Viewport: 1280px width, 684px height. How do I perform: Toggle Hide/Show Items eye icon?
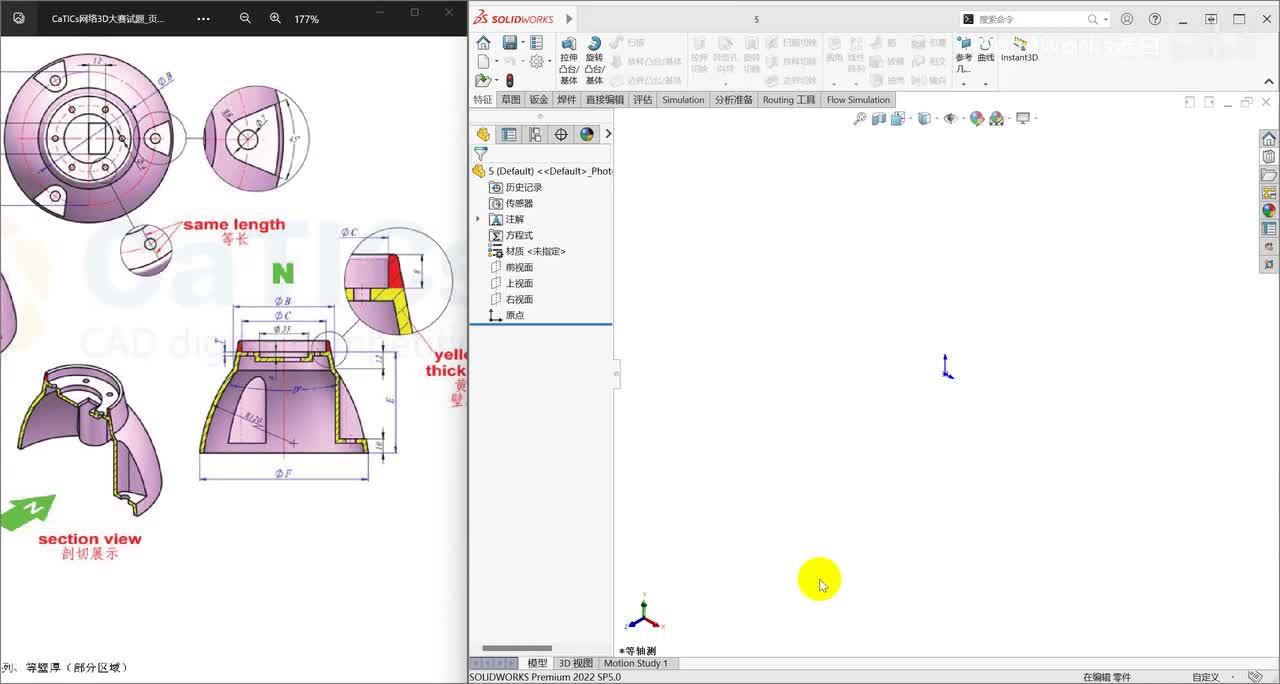(950, 118)
